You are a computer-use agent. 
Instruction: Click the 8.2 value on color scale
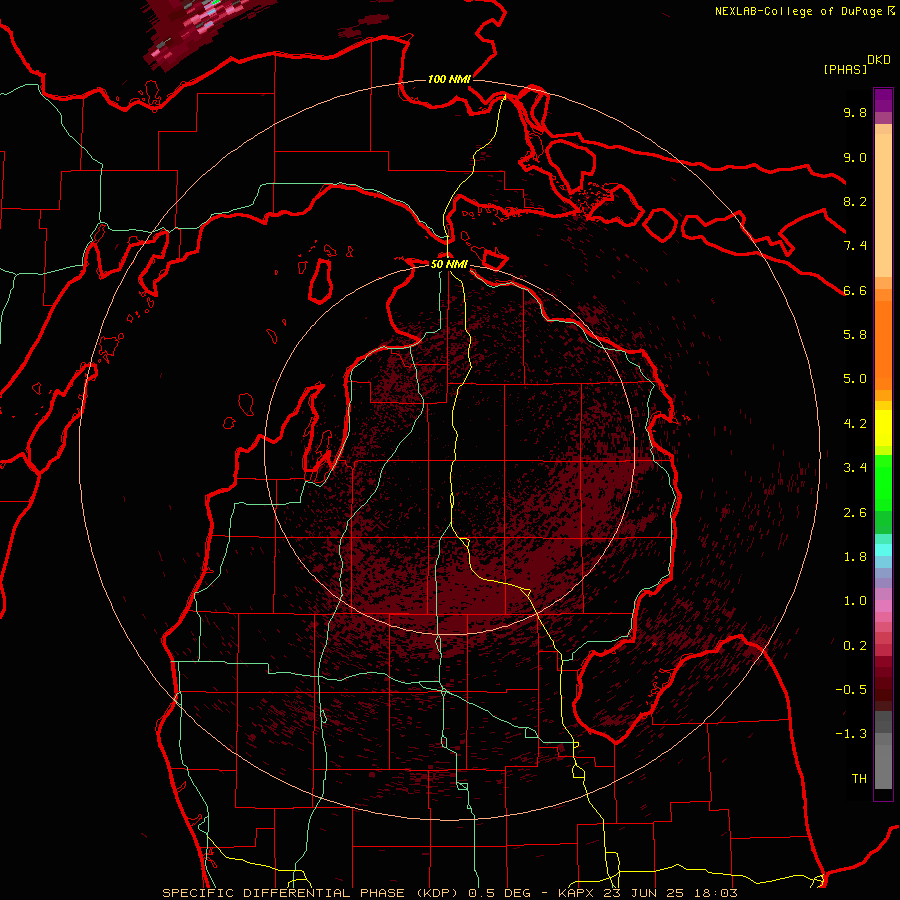[x=855, y=201]
